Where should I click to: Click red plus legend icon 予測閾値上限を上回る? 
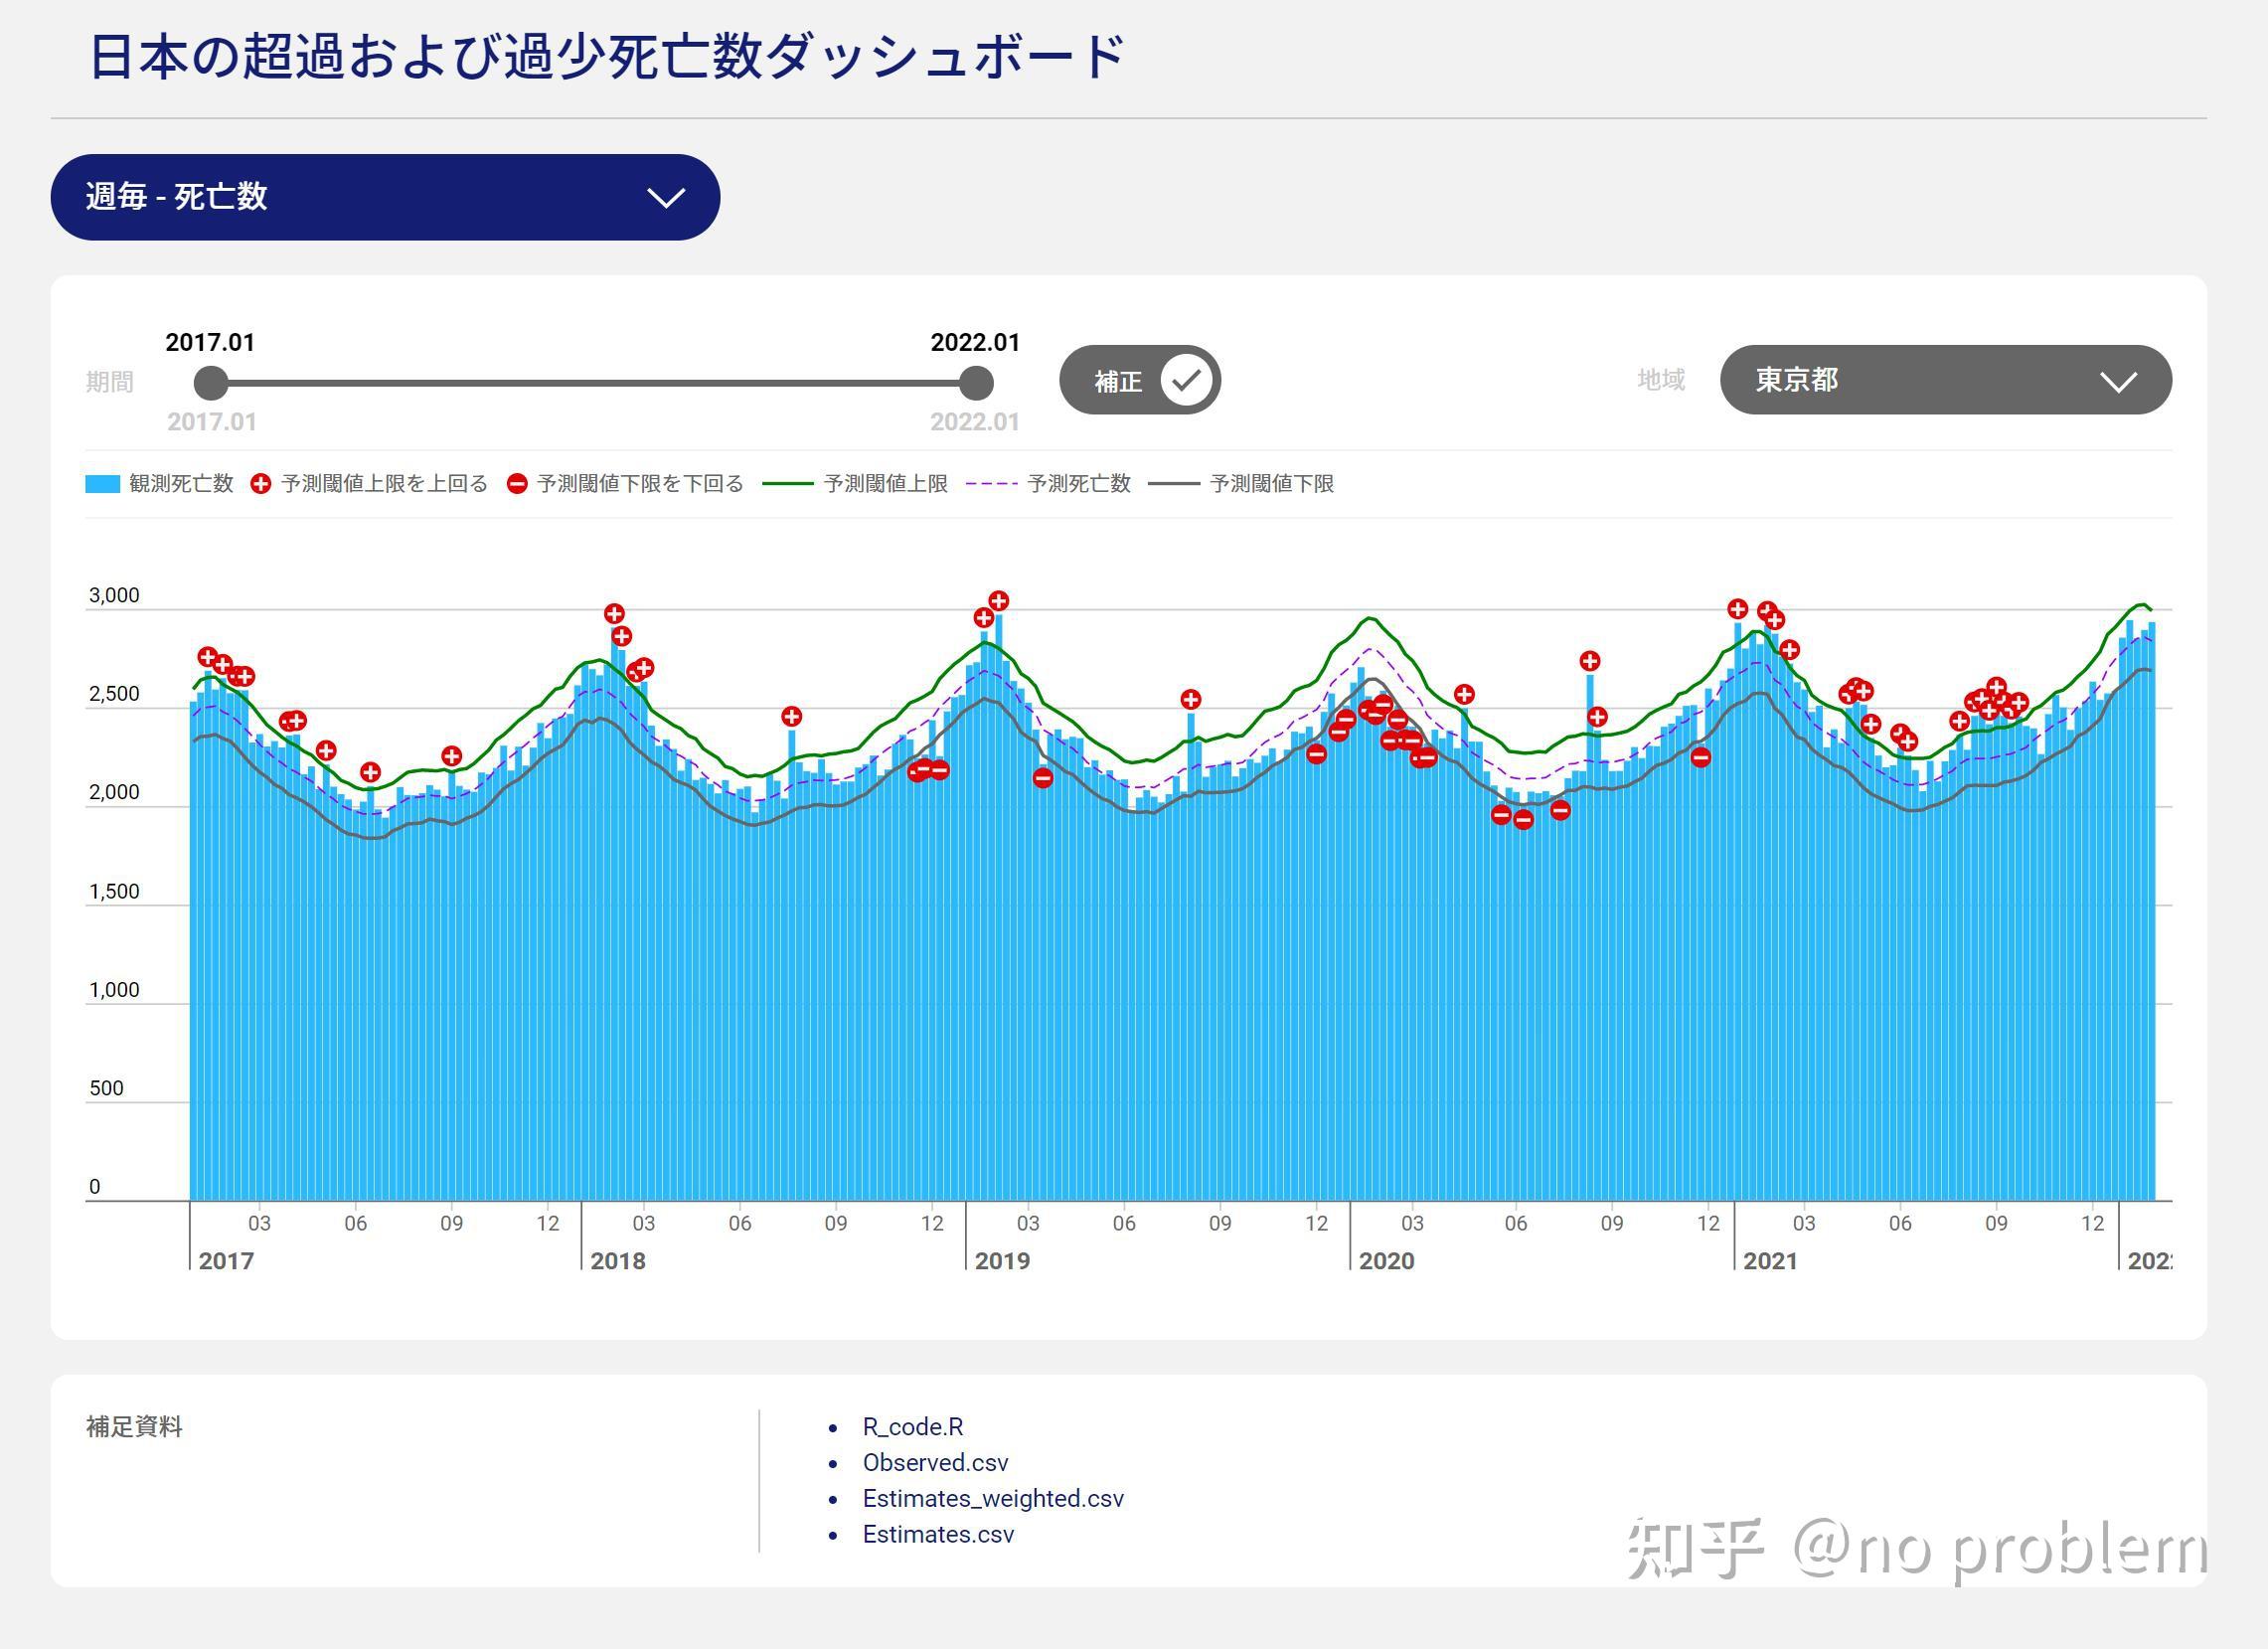coord(261,484)
